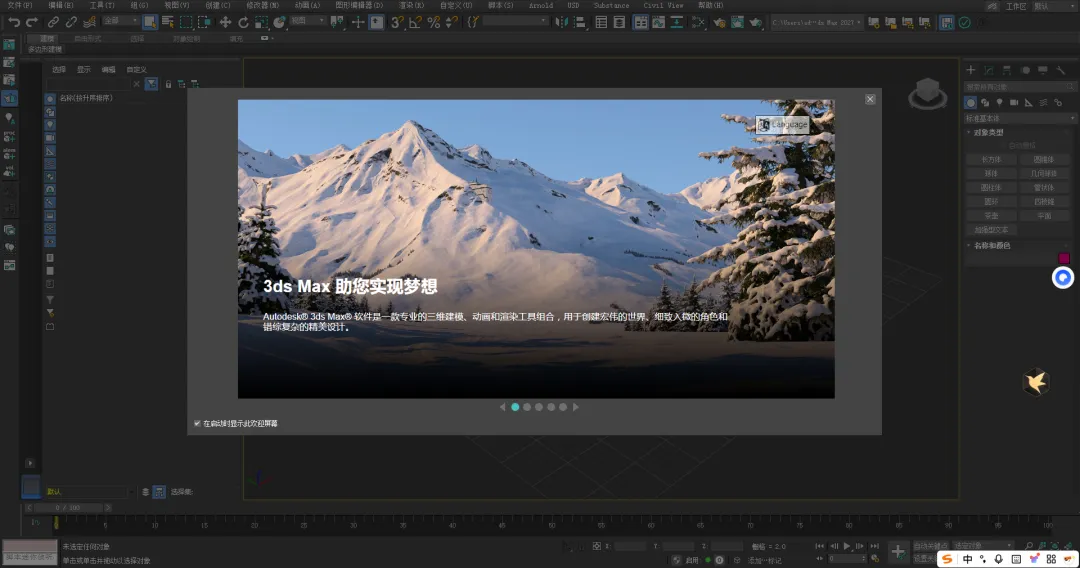The height and width of the screenshot is (568, 1080).
Task: Open the 渲染(R) menu
Action: pos(411,6)
